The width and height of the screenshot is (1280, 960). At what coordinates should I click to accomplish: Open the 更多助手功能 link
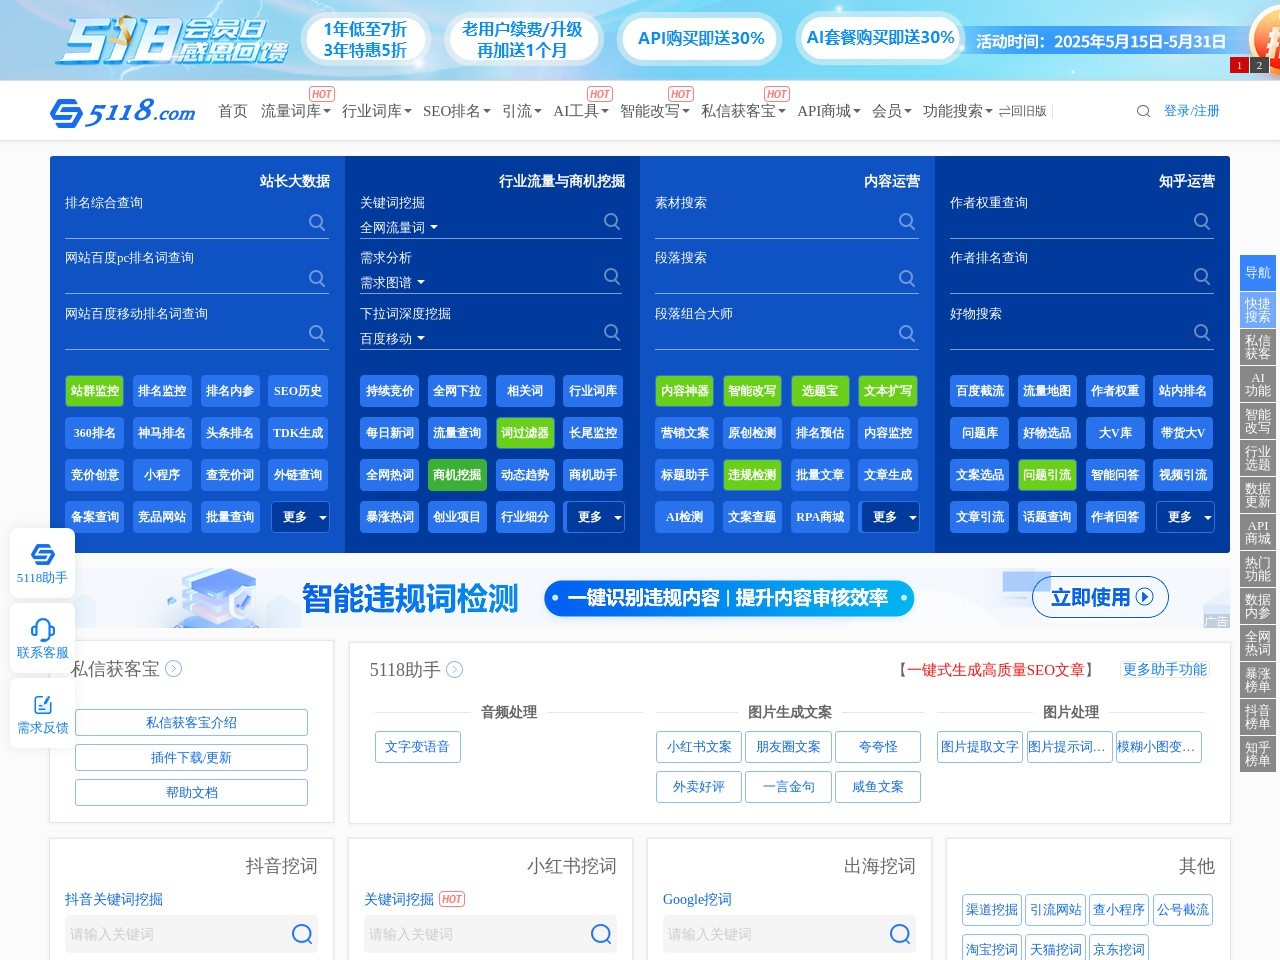pyautogui.click(x=1165, y=669)
